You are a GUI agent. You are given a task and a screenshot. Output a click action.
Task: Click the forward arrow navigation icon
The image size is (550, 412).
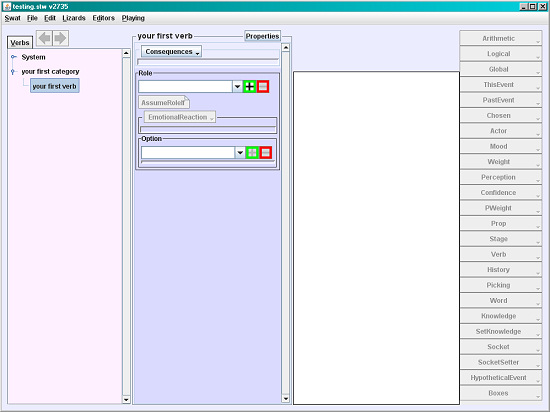[60, 38]
